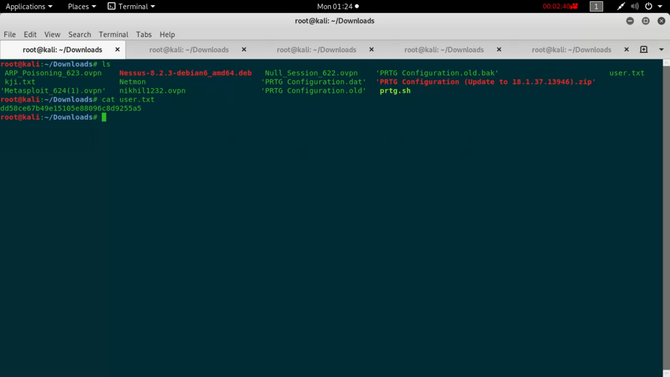
Task: Close the third terminal tab
Action: (x=371, y=50)
